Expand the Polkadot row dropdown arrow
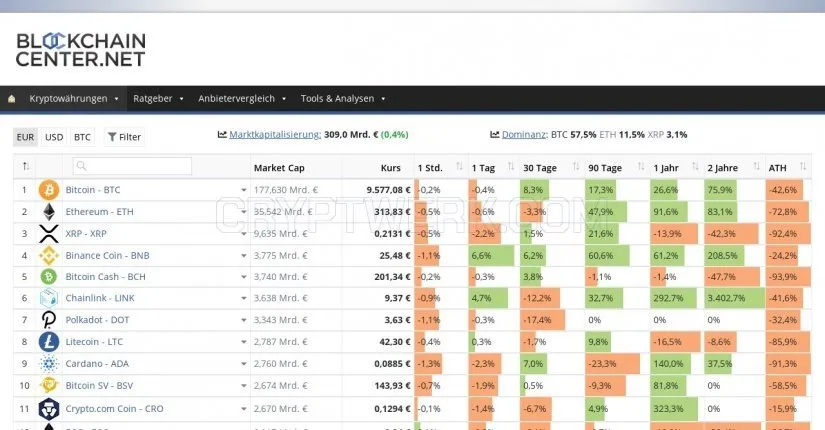 click(244, 320)
